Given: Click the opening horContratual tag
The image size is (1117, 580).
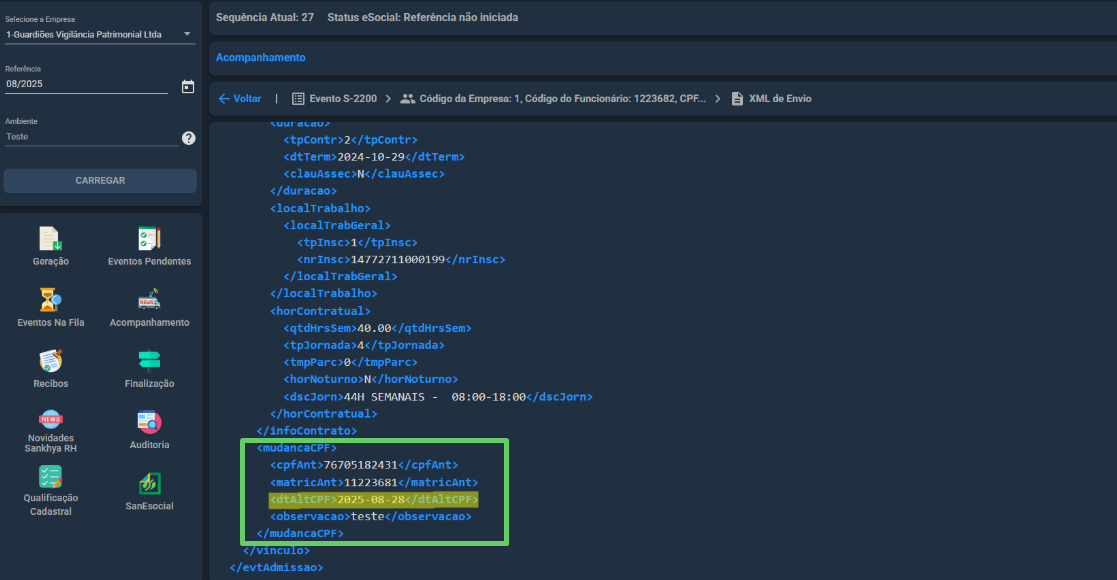Looking at the screenshot, I should [320, 311].
